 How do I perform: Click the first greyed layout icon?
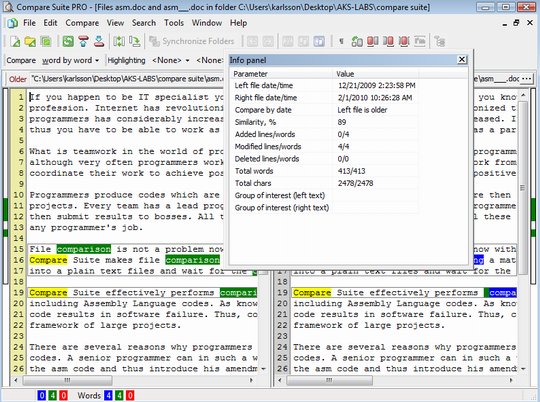288,42
